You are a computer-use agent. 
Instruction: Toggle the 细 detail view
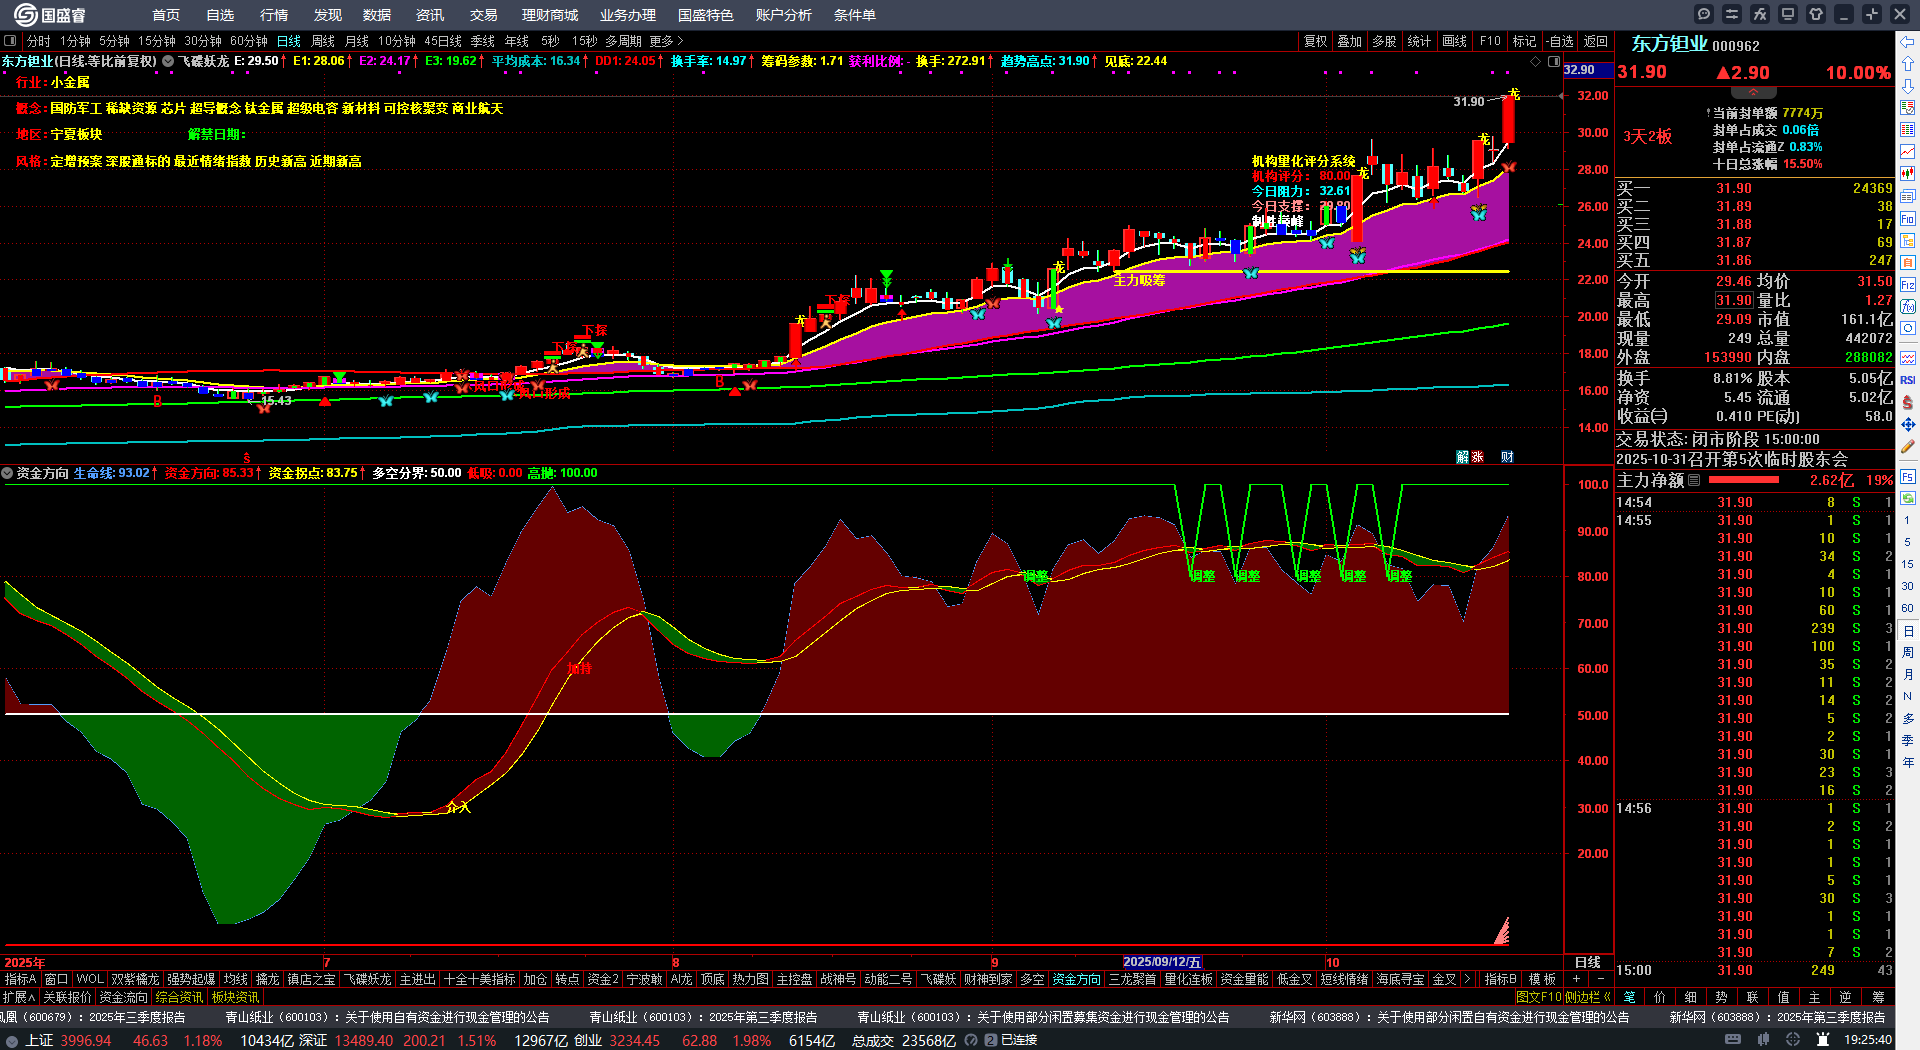coord(1691,997)
